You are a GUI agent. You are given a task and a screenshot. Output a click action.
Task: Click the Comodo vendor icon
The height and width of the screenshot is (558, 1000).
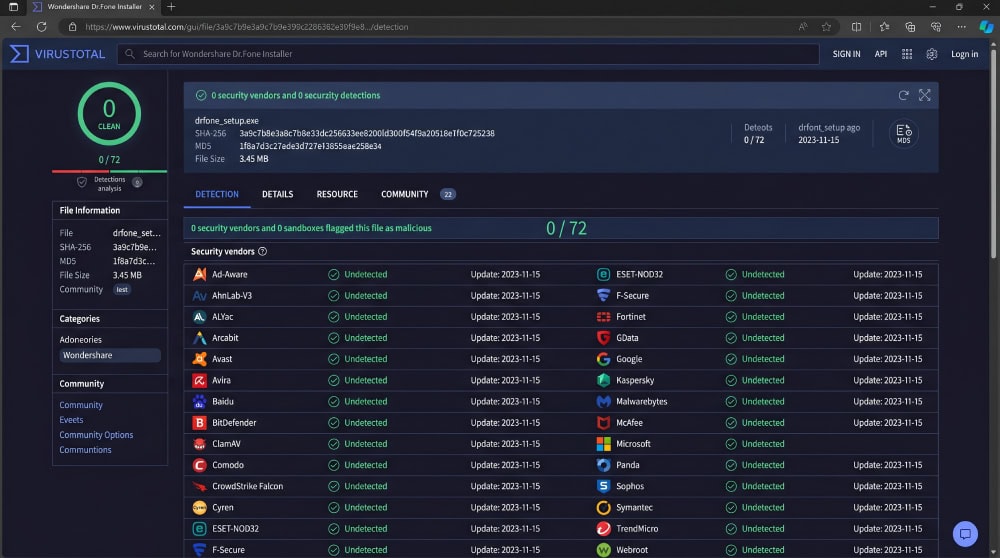[200, 465]
